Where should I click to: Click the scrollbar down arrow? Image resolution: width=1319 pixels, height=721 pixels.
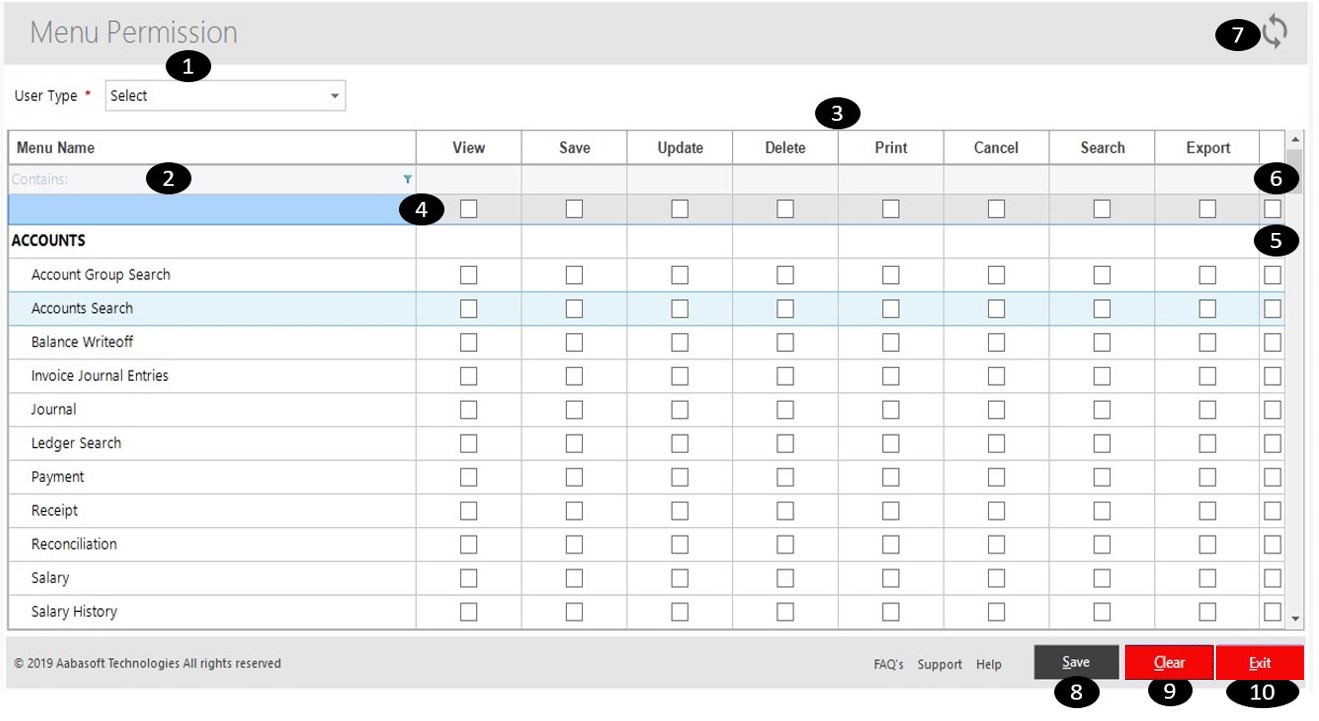[x=1294, y=617]
